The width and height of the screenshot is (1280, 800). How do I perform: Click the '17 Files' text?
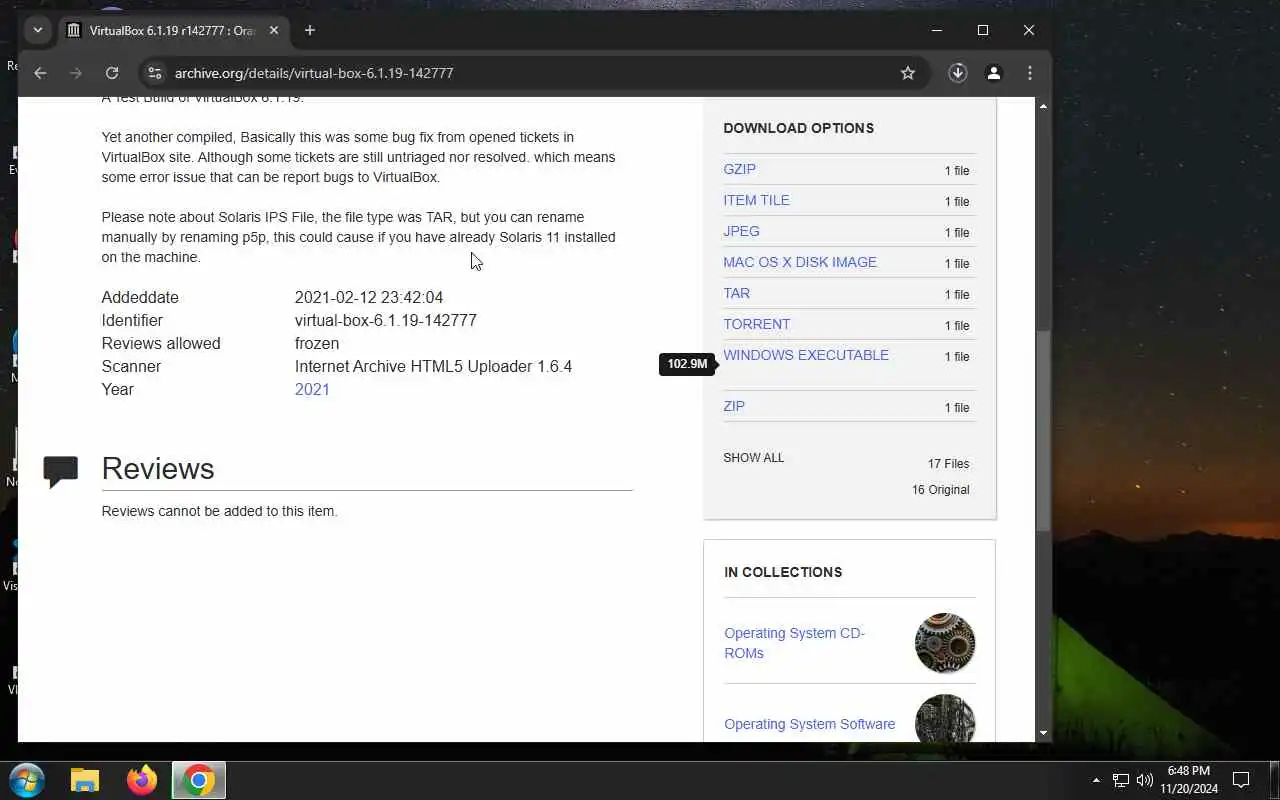(948, 463)
